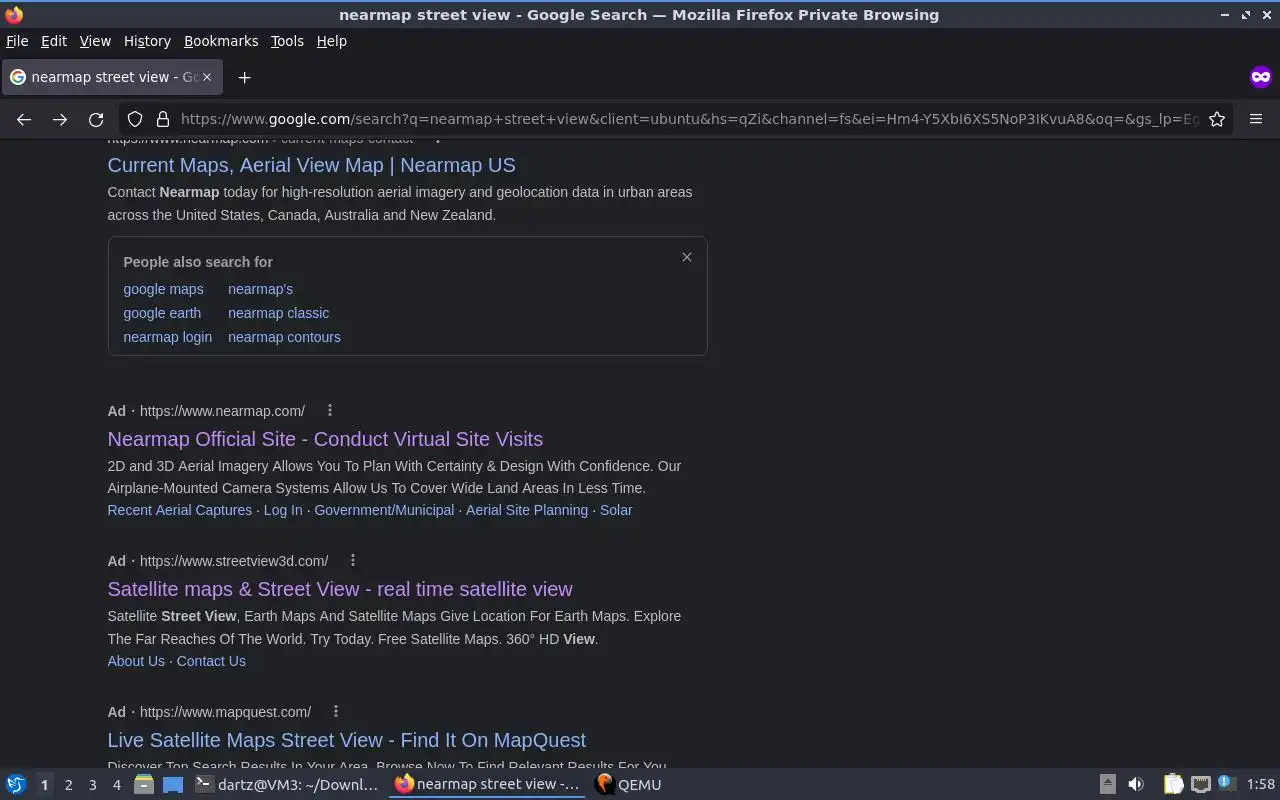Search for nearmap classic suggestion
Image resolution: width=1280 pixels, height=800 pixels.
point(278,313)
